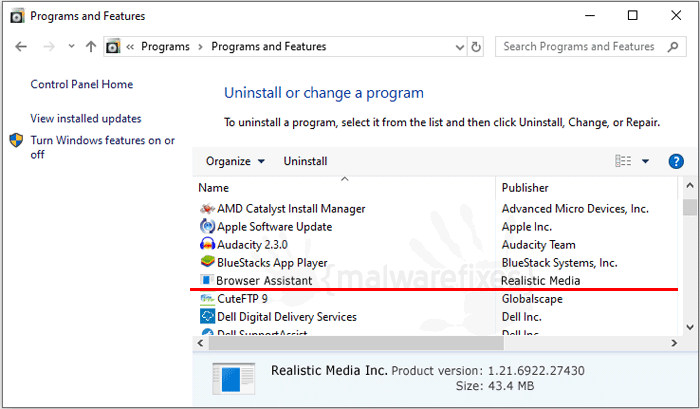Screen dimensions: 700x409
Task: Click the Programs breadcrumb
Action: pyautogui.click(x=165, y=46)
